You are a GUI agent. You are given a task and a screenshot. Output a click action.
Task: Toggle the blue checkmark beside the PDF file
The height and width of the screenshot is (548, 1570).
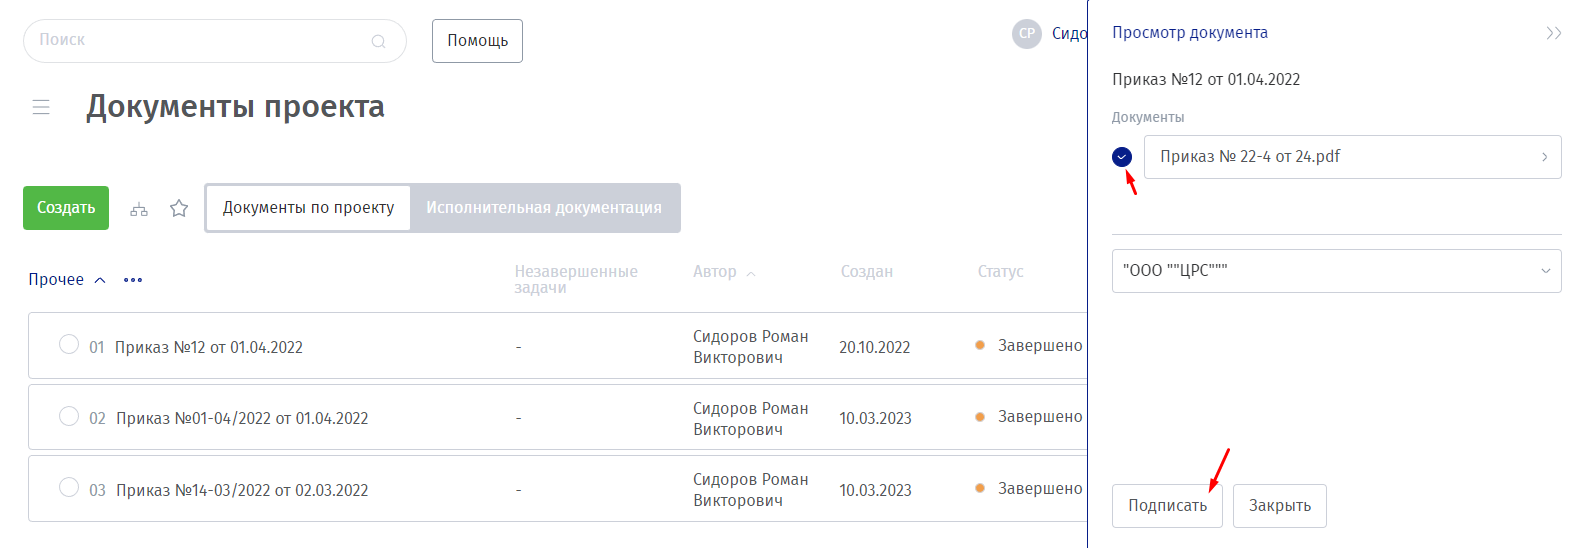pyautogui.click(x=1122, y=157)
